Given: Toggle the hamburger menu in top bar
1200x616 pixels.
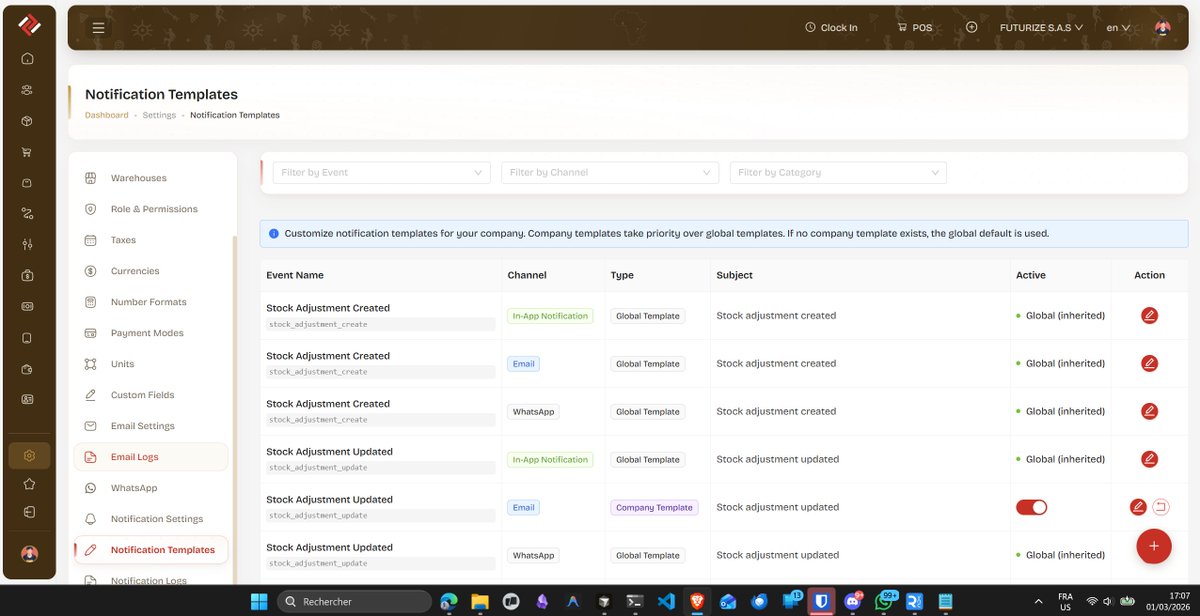Looking at the screenshot, I should click(98, 28).
